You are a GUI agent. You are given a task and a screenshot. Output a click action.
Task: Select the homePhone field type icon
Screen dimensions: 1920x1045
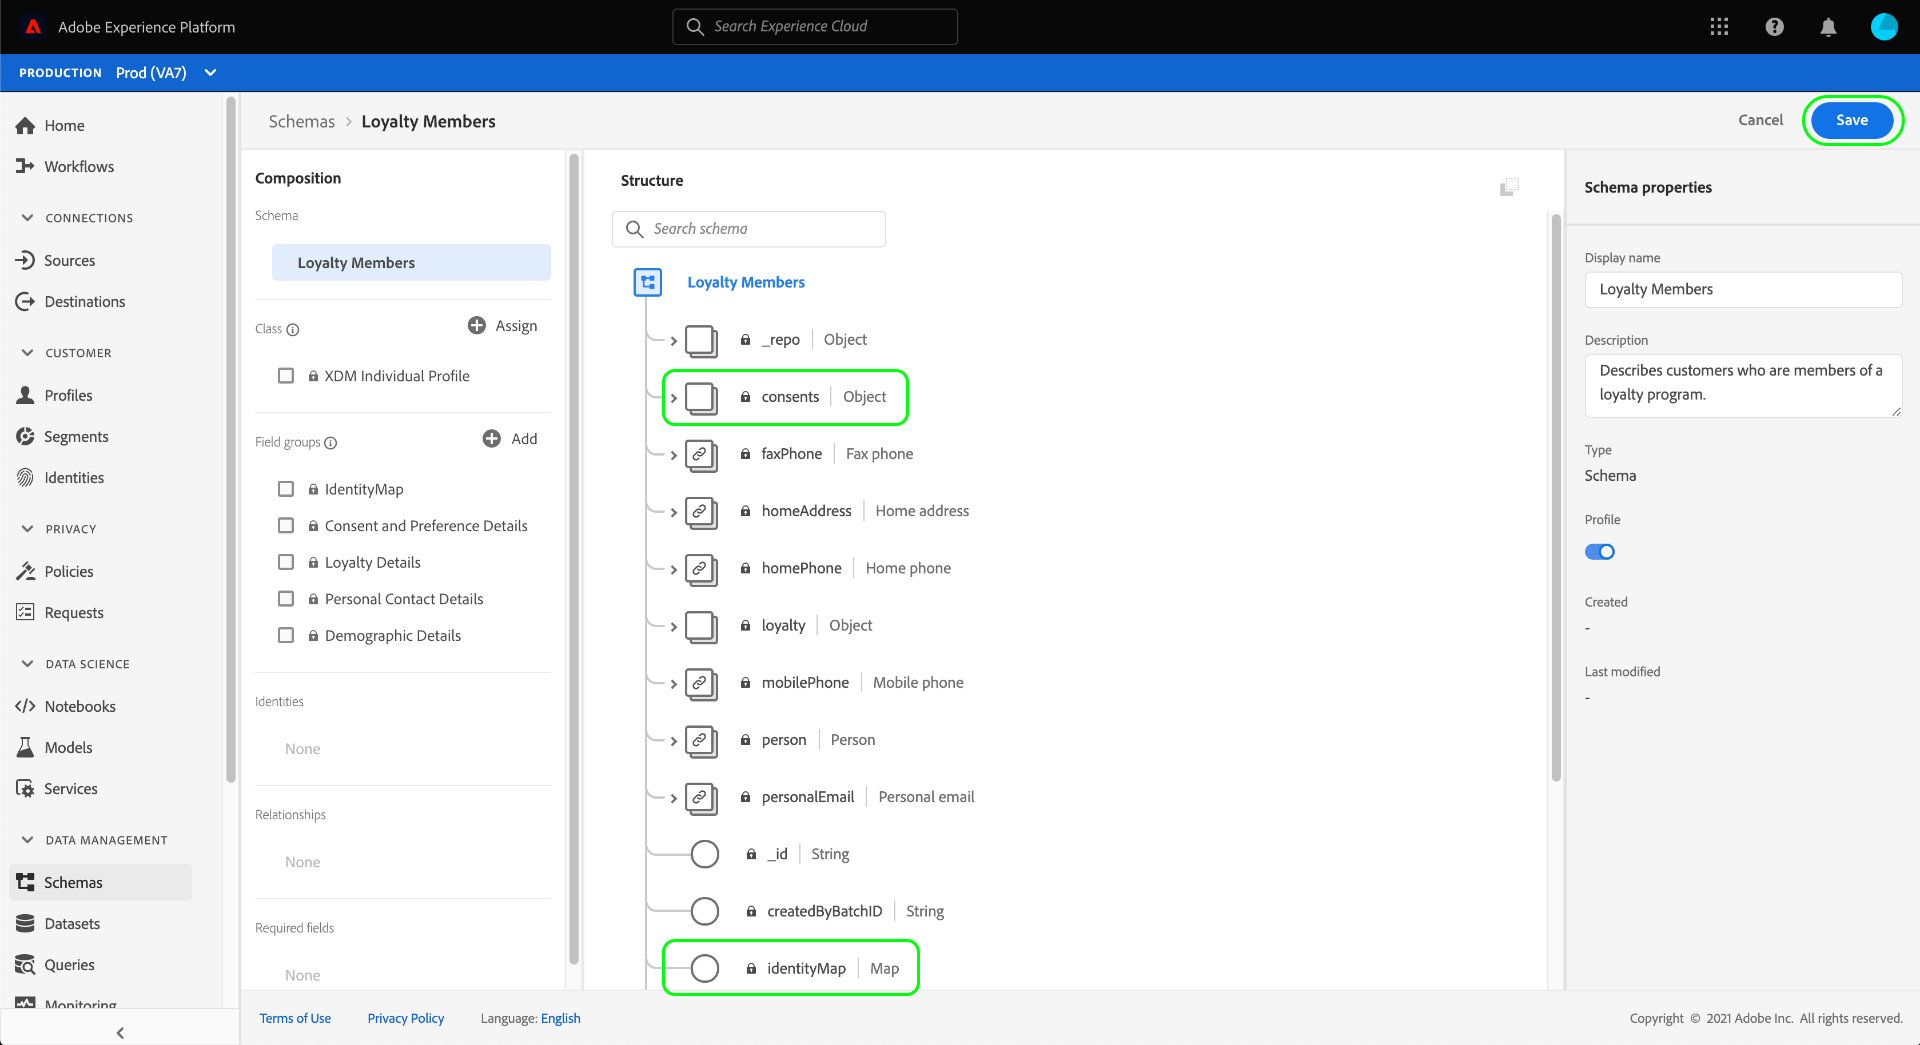701,568
